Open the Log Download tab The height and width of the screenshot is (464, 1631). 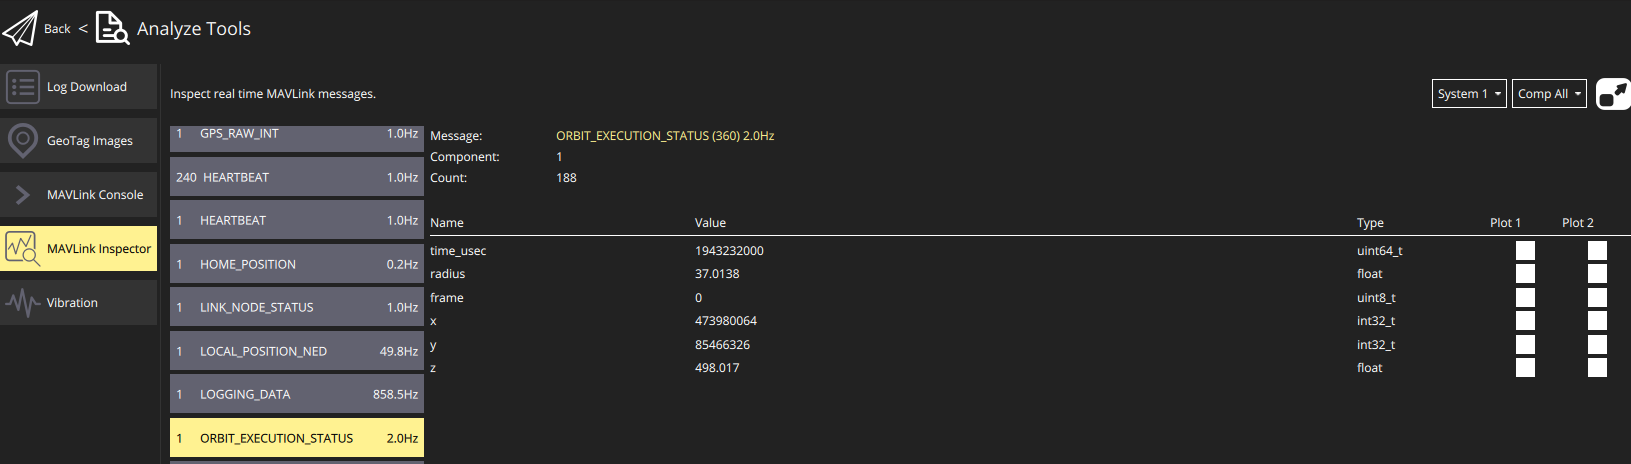pyautogui.click(x=87, y=87)
